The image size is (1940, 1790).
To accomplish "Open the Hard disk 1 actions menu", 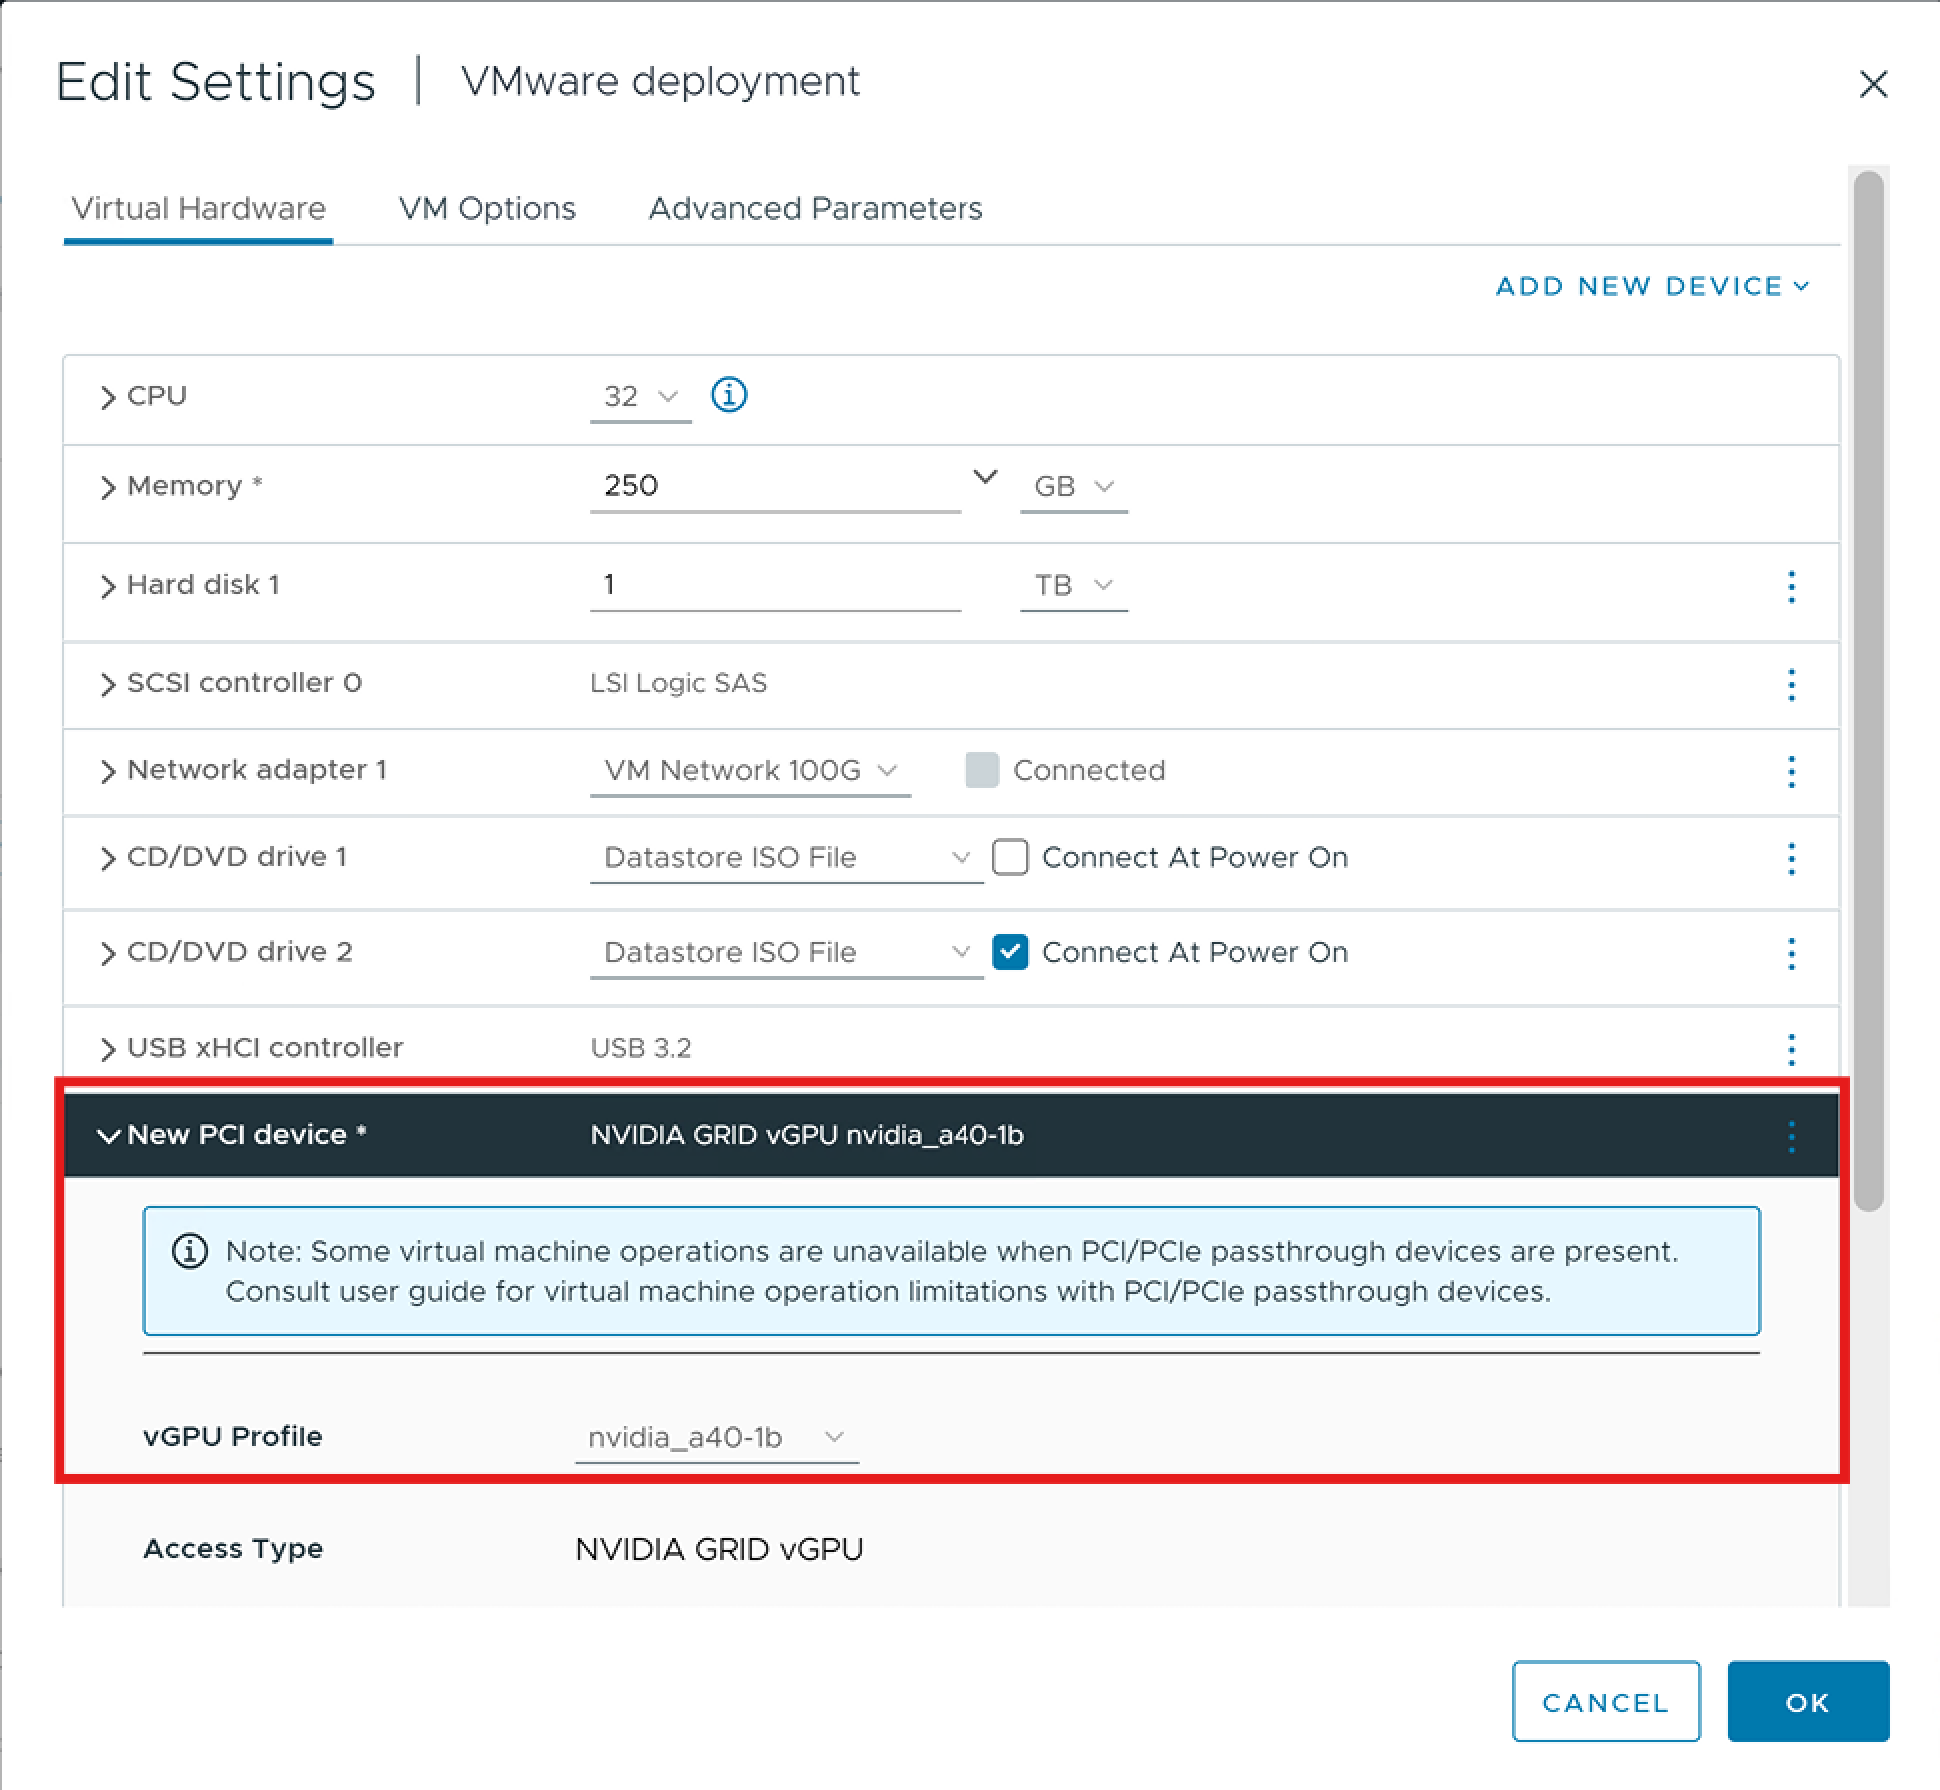I will [x=1790, y=588].
